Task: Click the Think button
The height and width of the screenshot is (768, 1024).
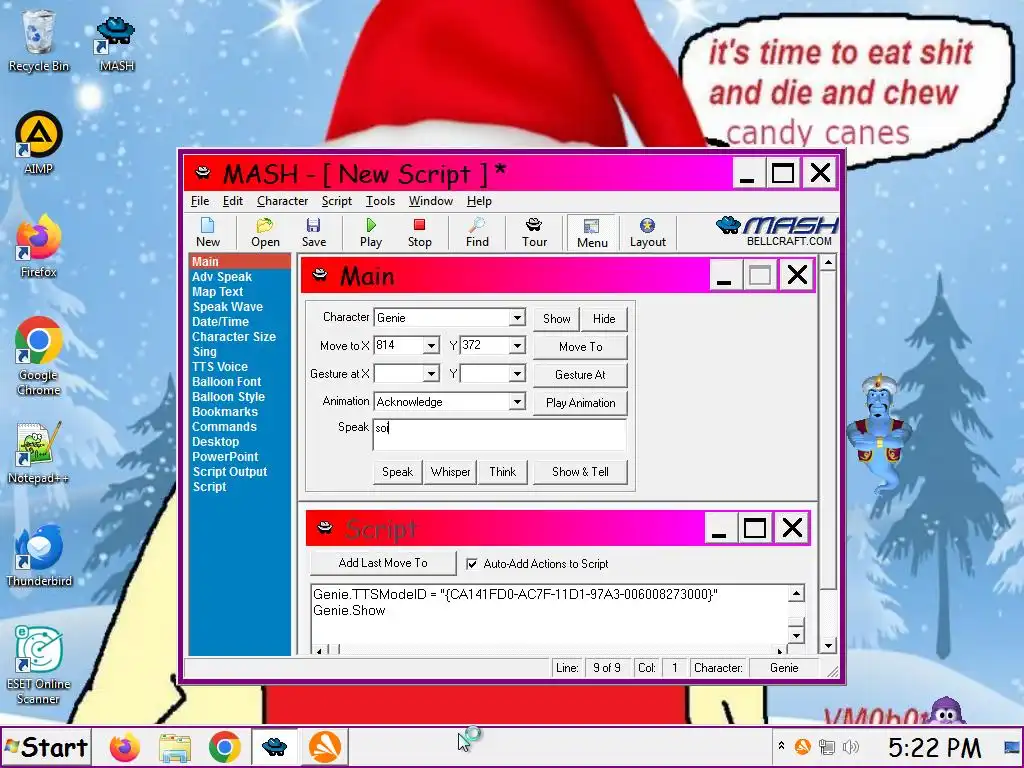Action: [503, 472]
